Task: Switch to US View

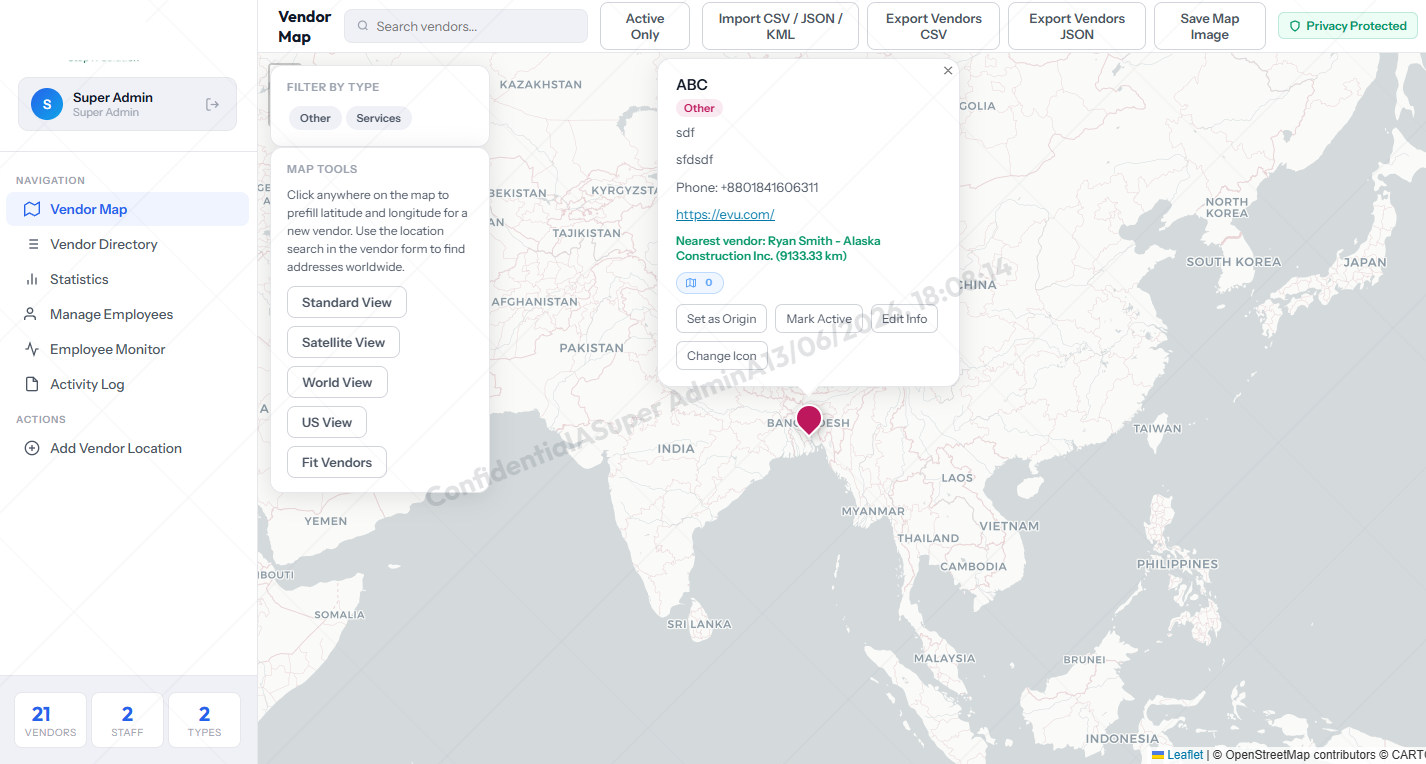Action: (x=327, y=422)
